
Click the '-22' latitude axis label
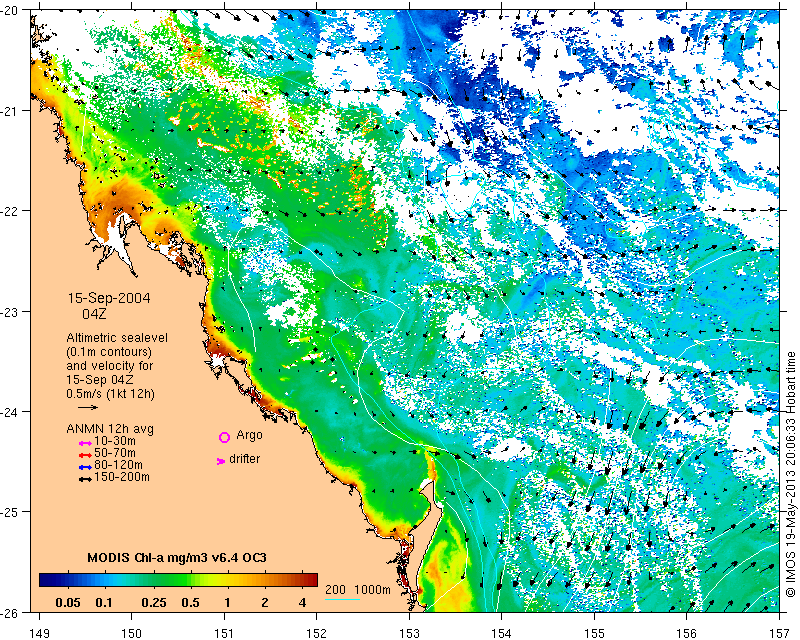[10, 210]
